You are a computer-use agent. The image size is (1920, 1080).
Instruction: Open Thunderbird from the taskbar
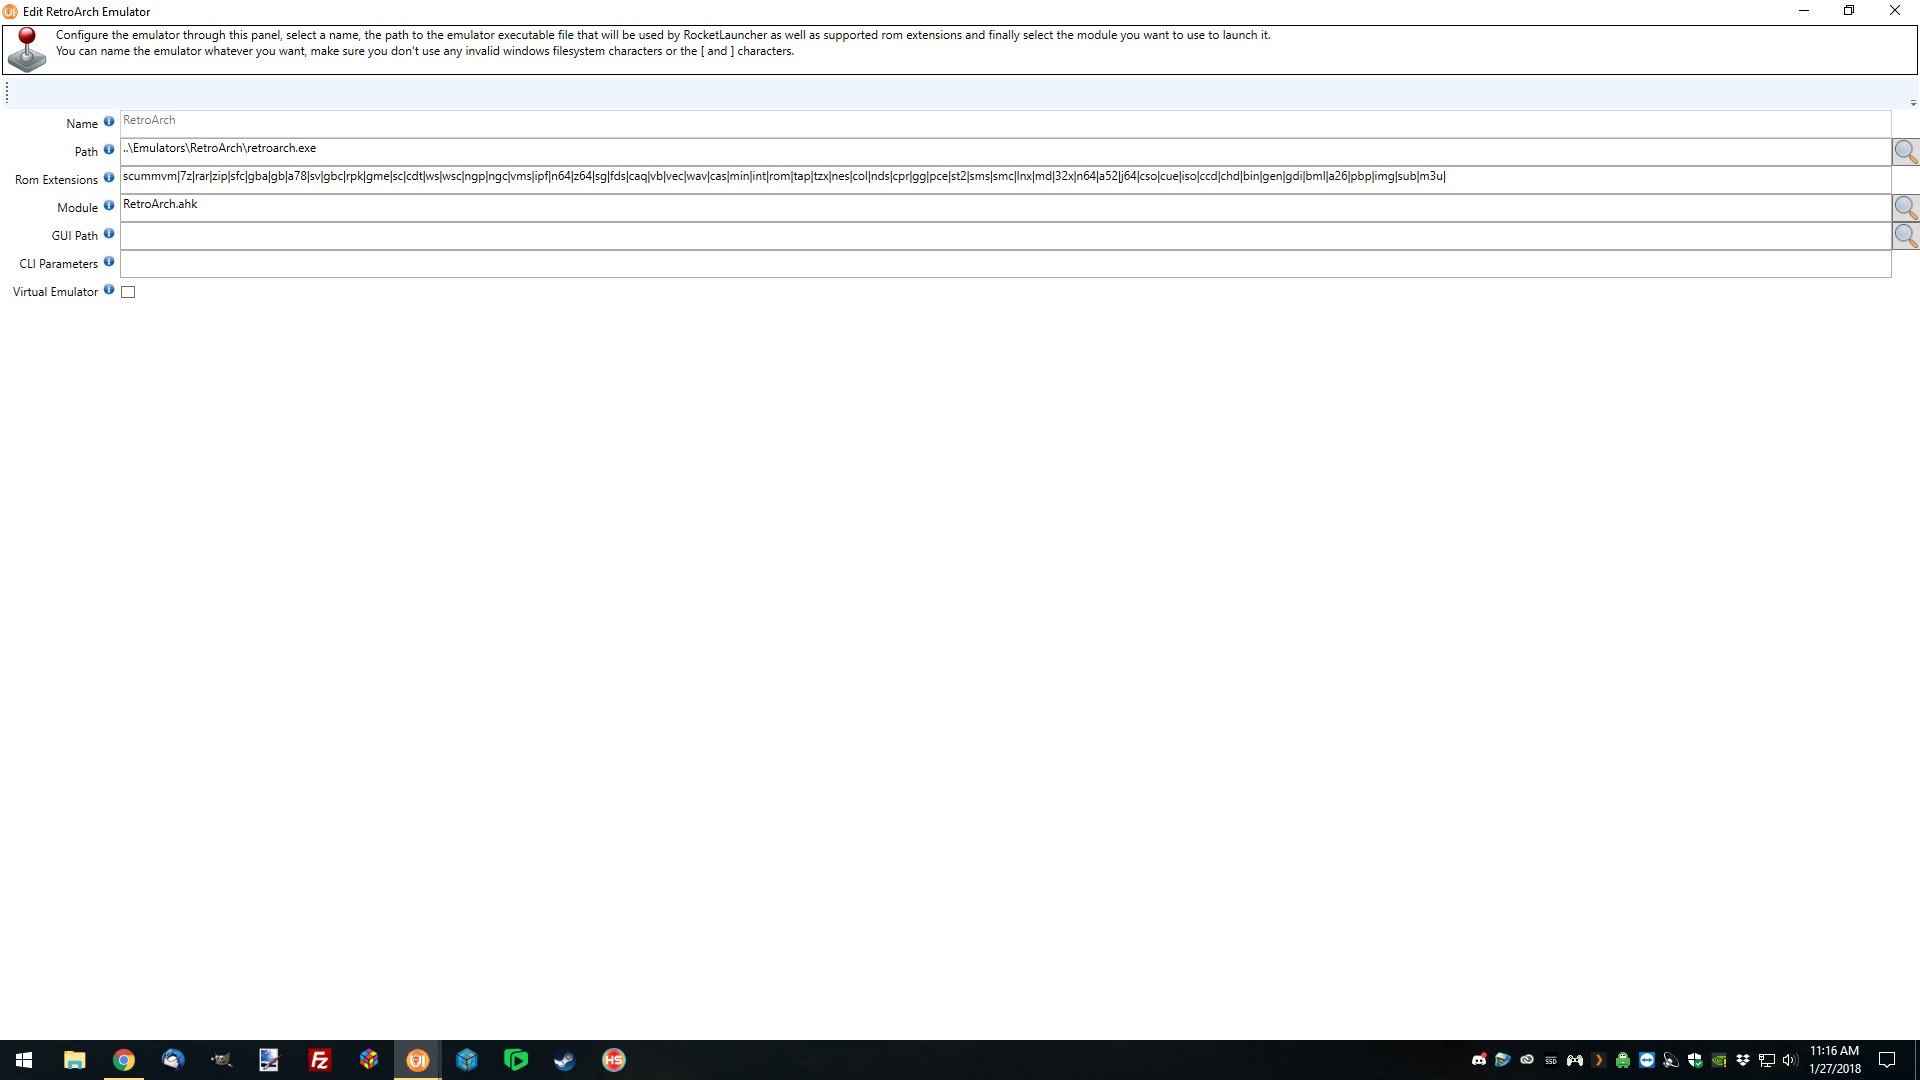(x=173, y=1060)
